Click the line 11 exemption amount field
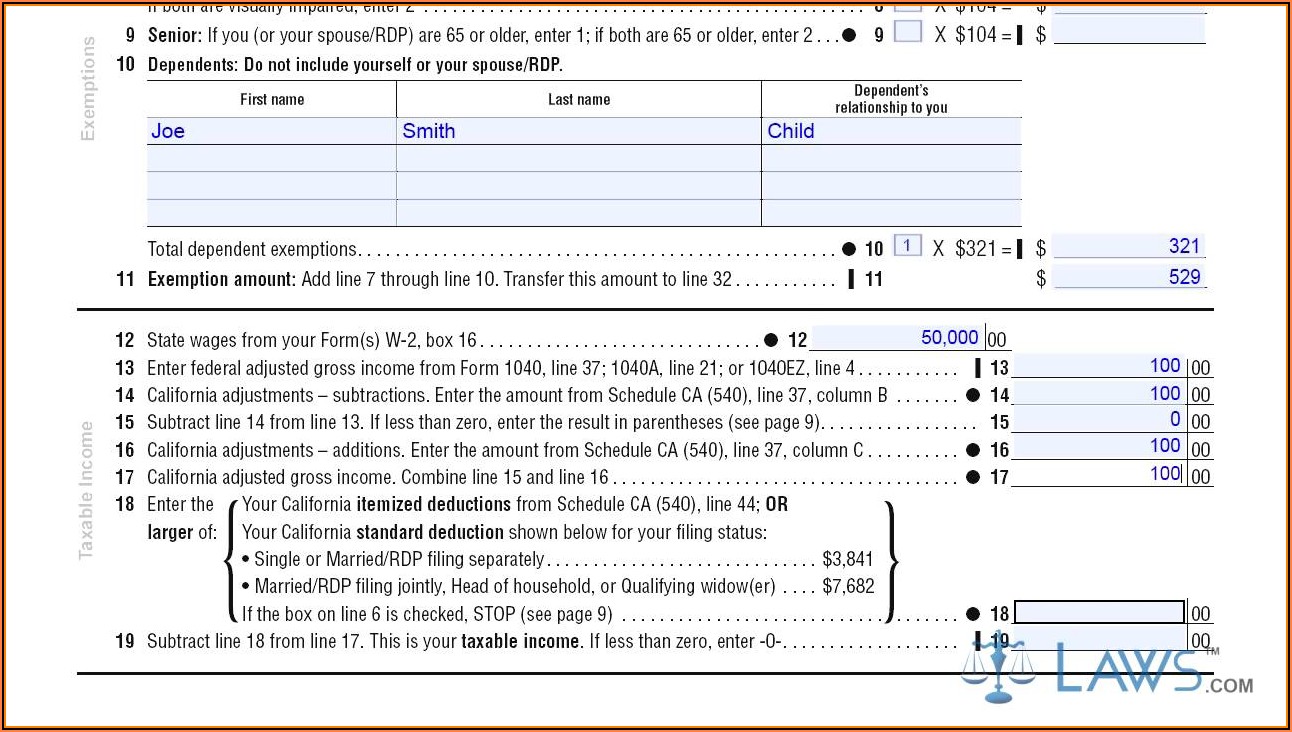Image resolution: width=1292 pixels, height=732 pixels. tap(1129, 277)
